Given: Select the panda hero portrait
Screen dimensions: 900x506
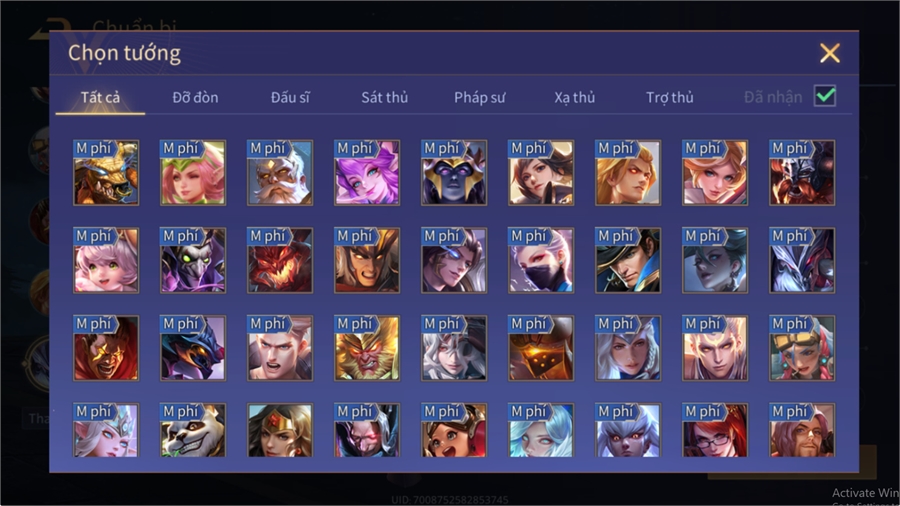Looking at the screenshot, I should 193,430.
